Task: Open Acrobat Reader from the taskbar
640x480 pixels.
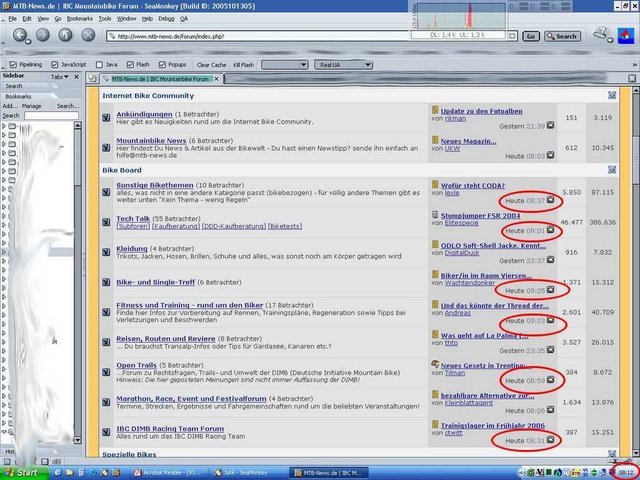Action: click(170, 473)
